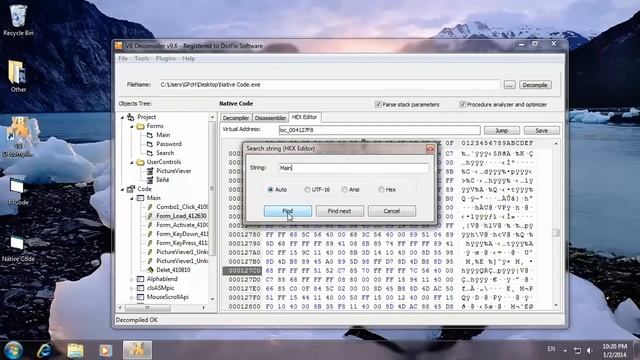
Task: Click the Forms folder icon
Action: tap(140, 126)
